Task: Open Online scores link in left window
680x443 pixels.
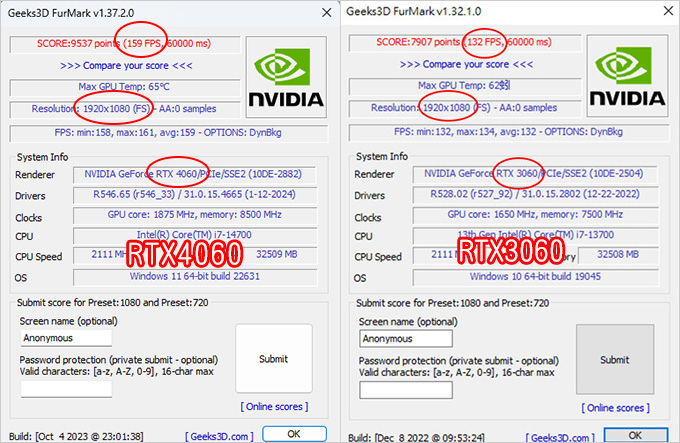Action: 275,407
